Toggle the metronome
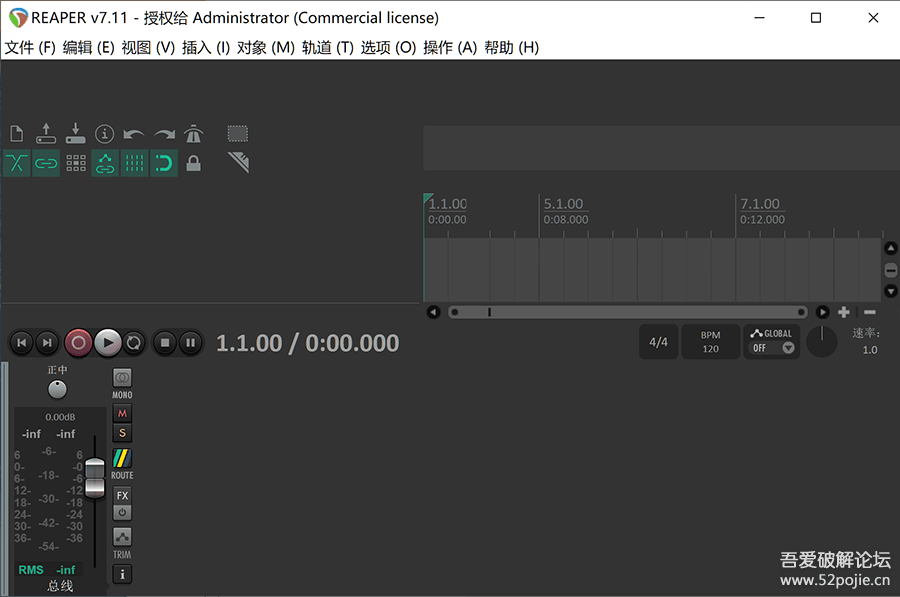This screenshot has width=900, height=597. [x=193, y=134]
